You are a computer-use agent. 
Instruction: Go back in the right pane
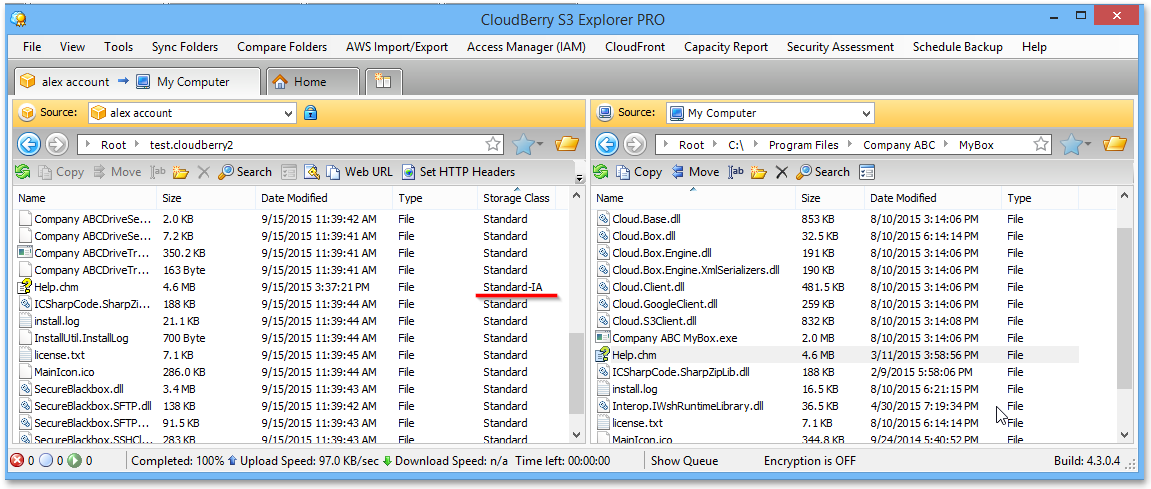coord(606,144)
